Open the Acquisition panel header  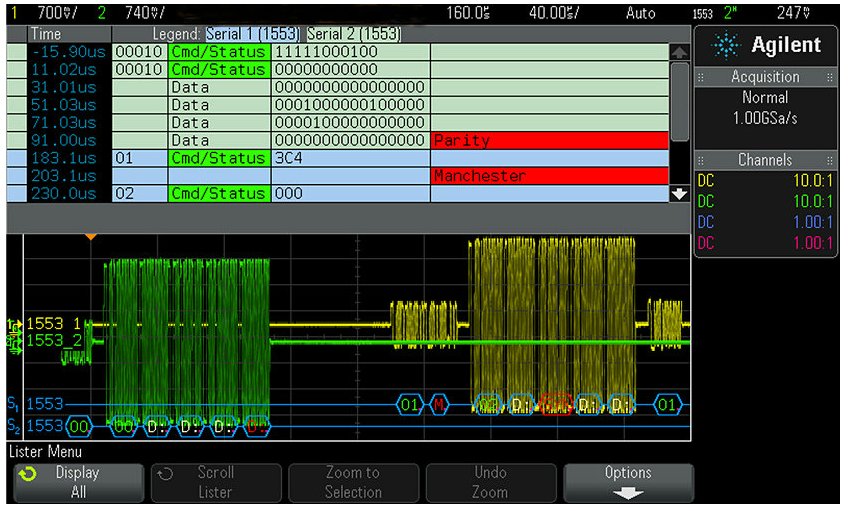point(765,77)
